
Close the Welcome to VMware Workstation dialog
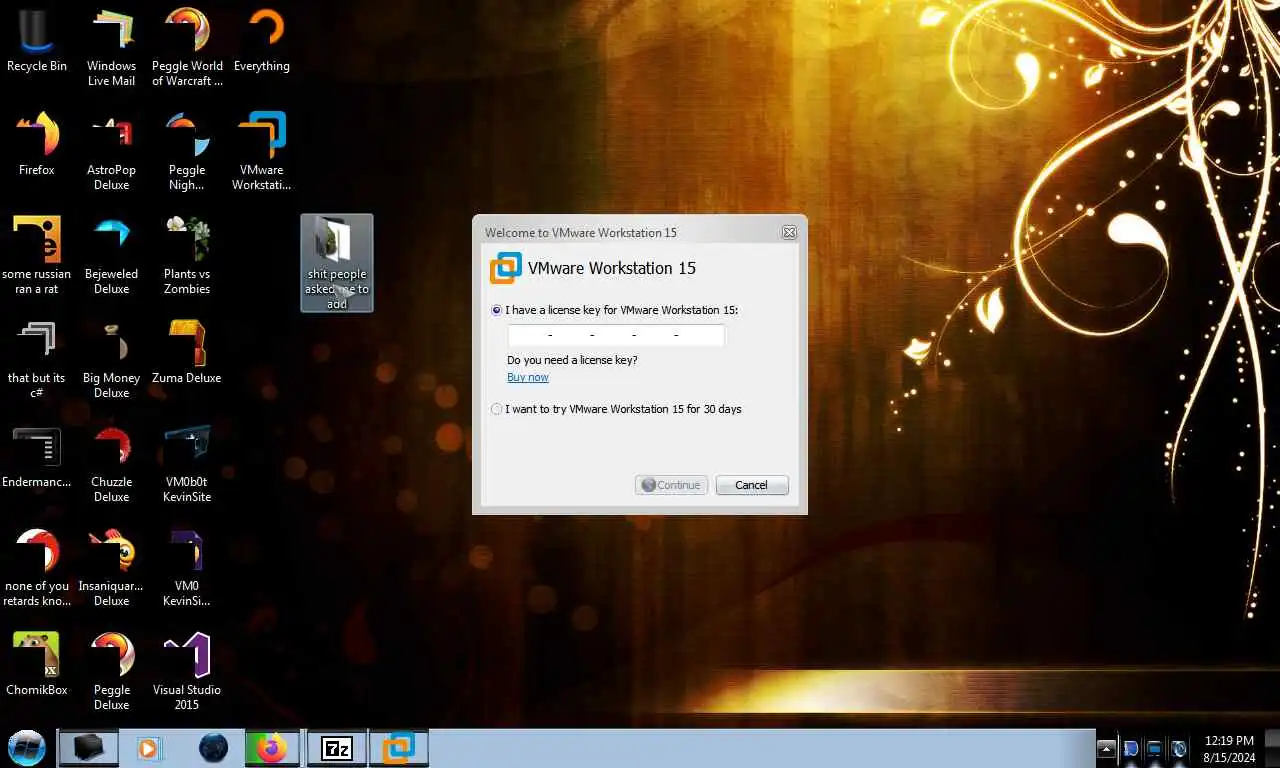point(789,232)
